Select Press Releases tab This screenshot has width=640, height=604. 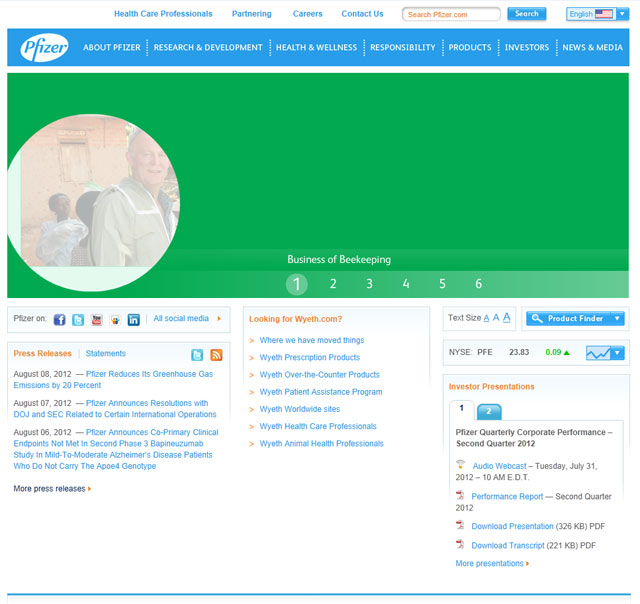(42, 353)
